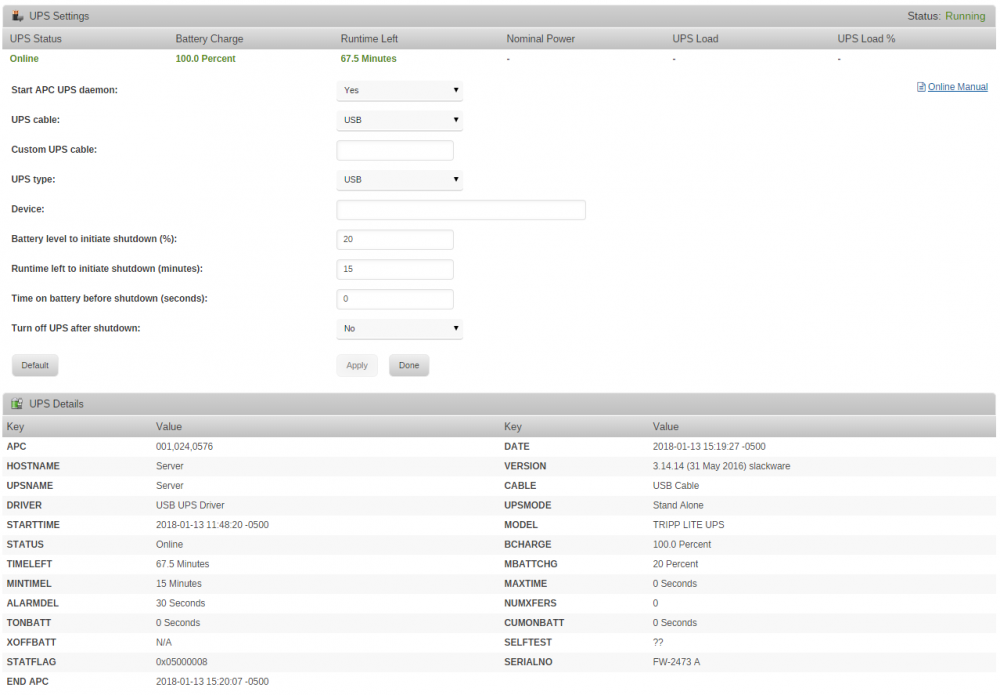The height and width of the screenshot is (695, 1000).
Task: Click the UPS Load % column header
Action: coord(866,39)
